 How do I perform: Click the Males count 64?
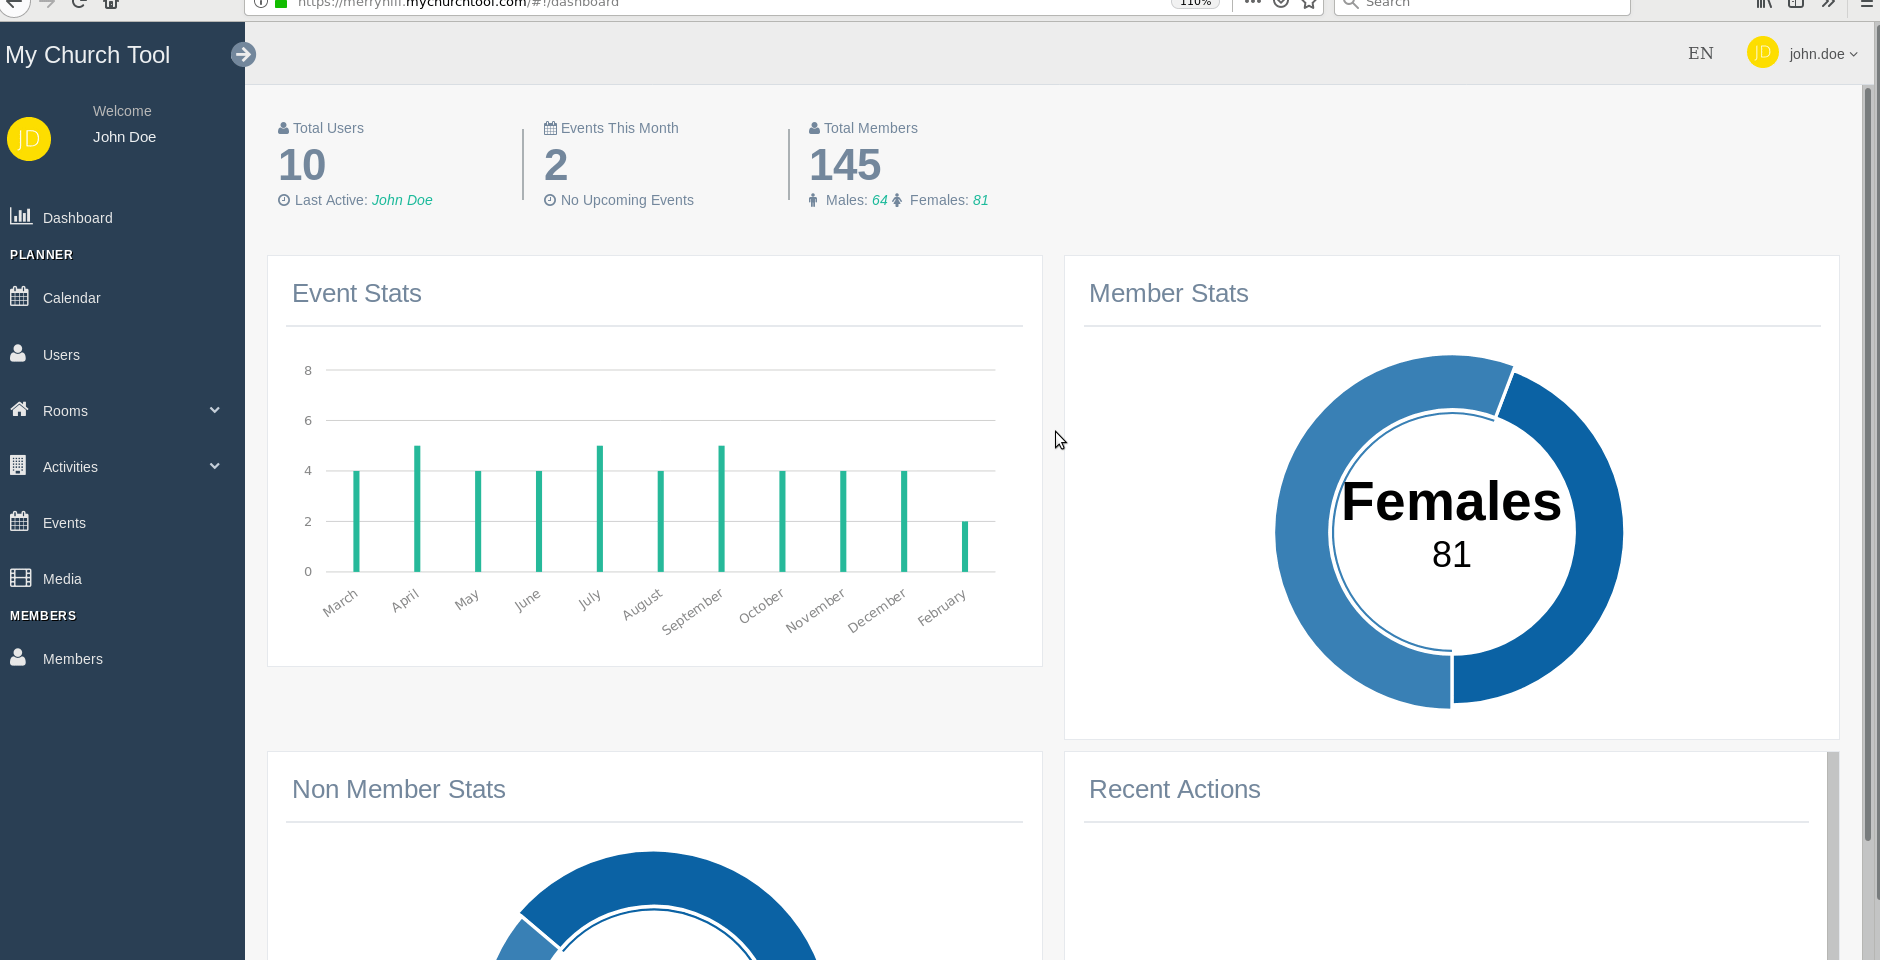pyautogui.click(x=880, y=200)
